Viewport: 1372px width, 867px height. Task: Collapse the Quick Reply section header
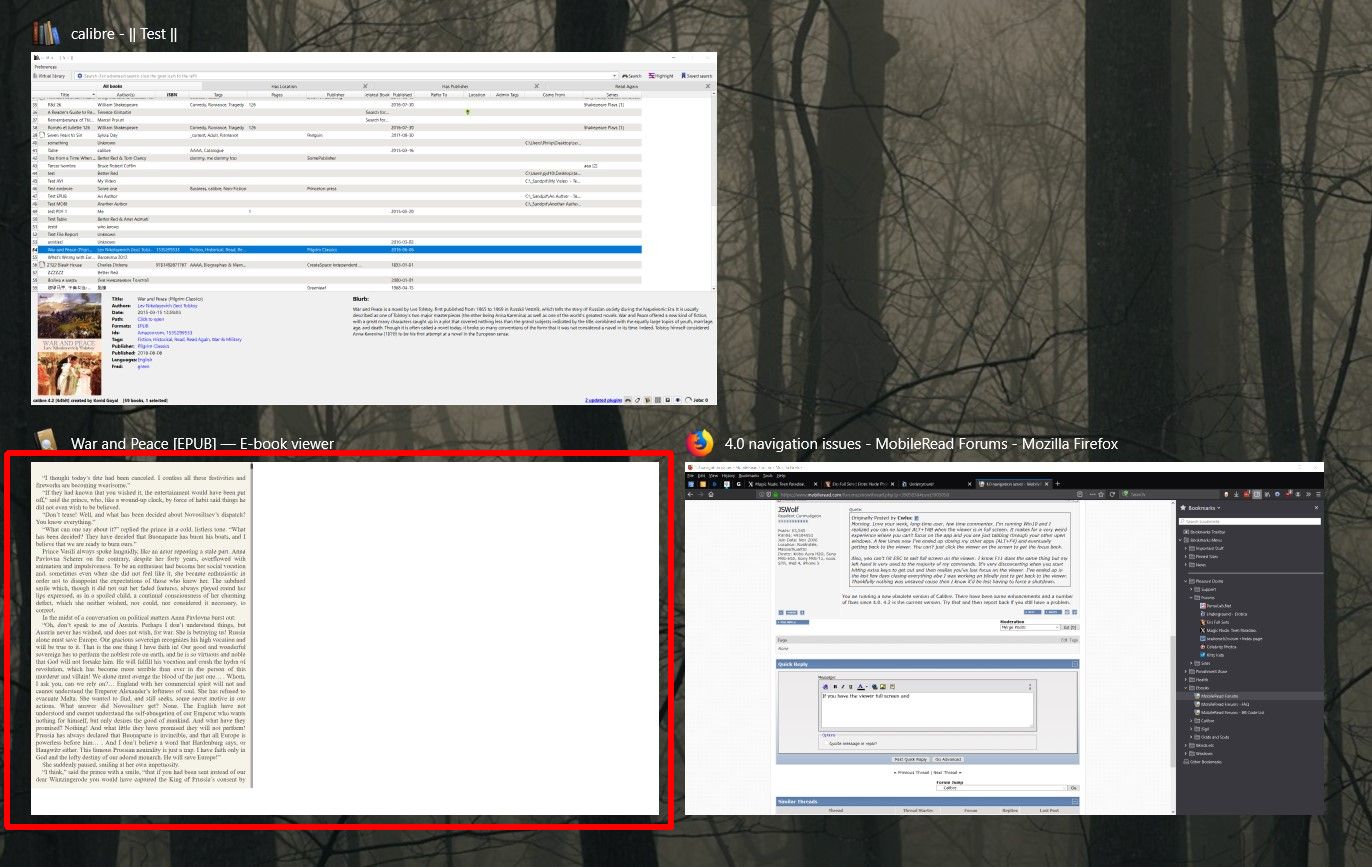pyautogui.click(x=1075, y=664)
